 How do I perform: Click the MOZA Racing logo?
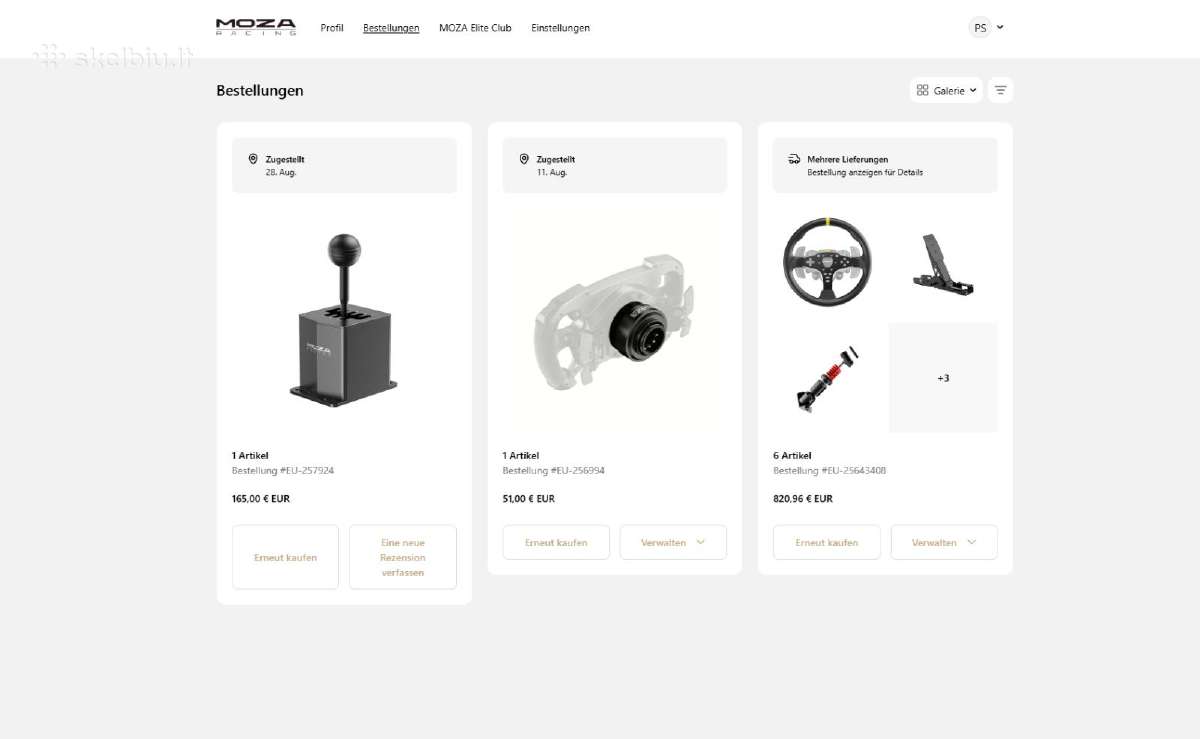coord(256,27)
